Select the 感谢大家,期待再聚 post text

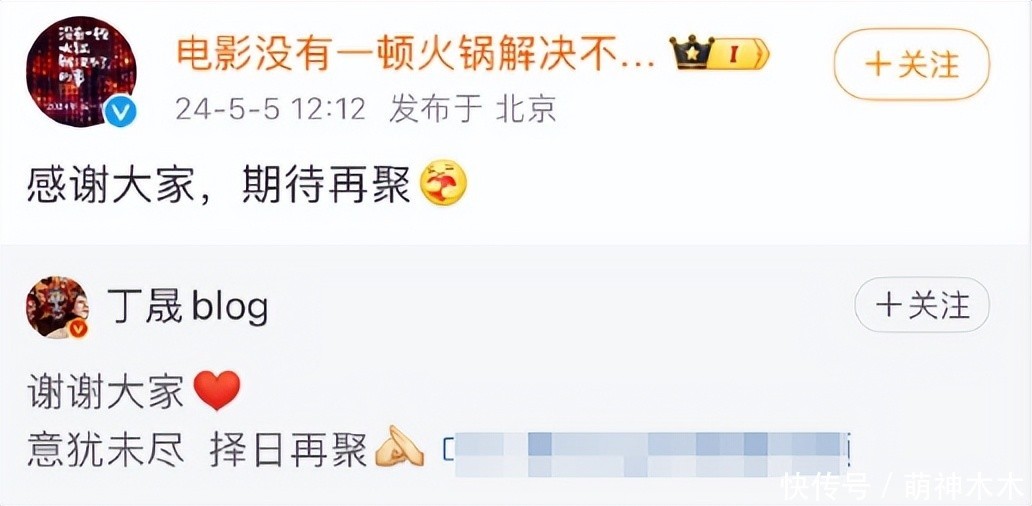219,182
